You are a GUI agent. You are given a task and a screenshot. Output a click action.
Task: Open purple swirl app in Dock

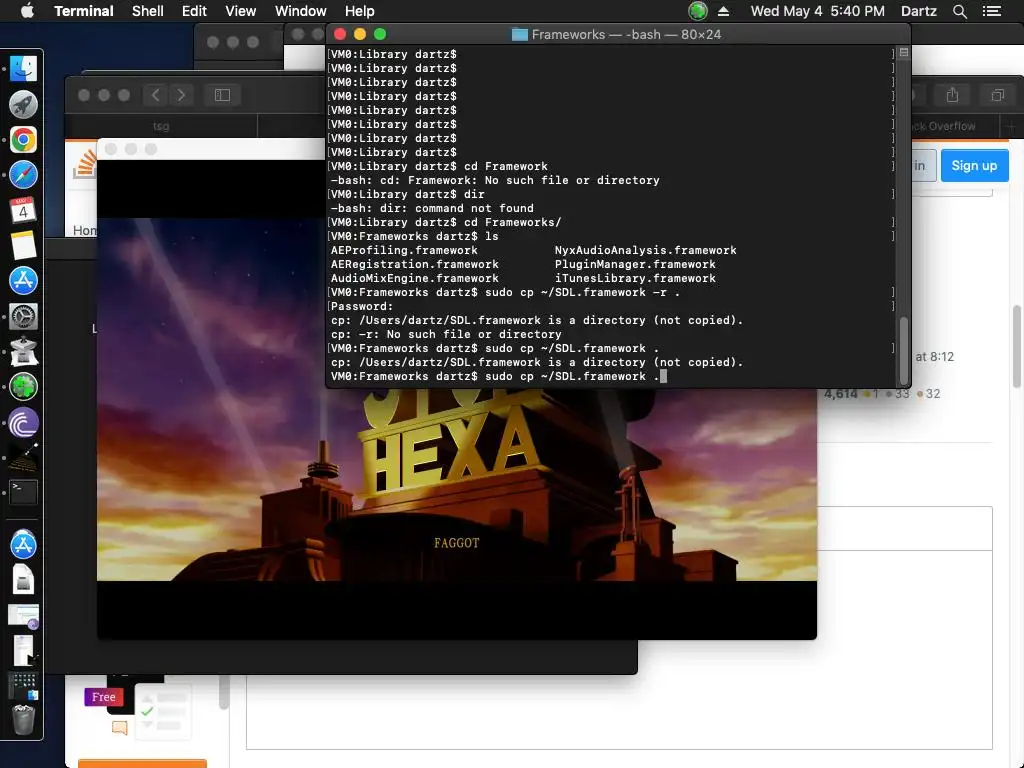23,423
